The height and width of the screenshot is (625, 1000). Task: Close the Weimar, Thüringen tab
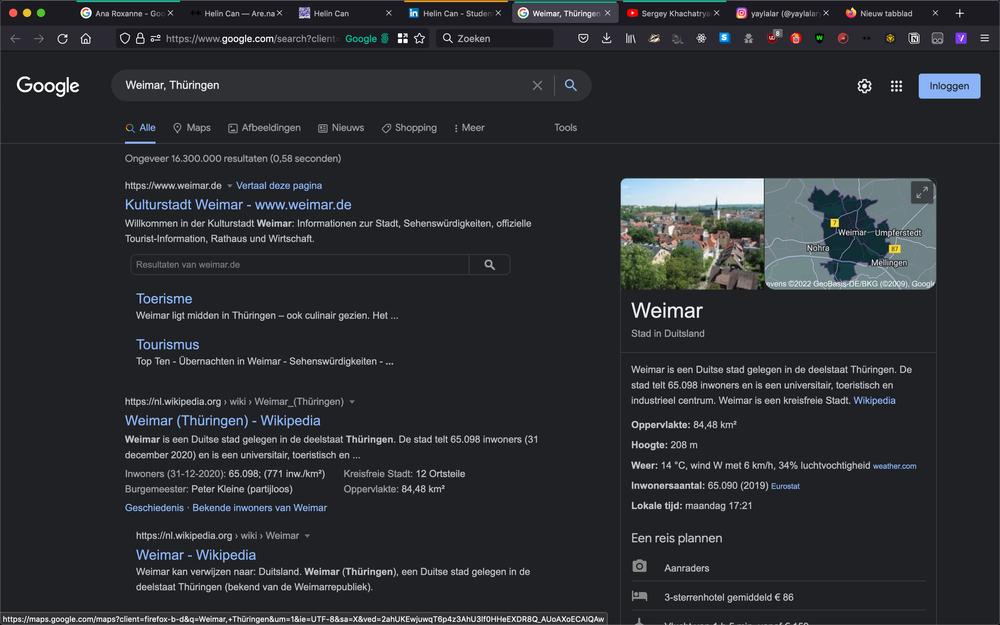(608, 13)
